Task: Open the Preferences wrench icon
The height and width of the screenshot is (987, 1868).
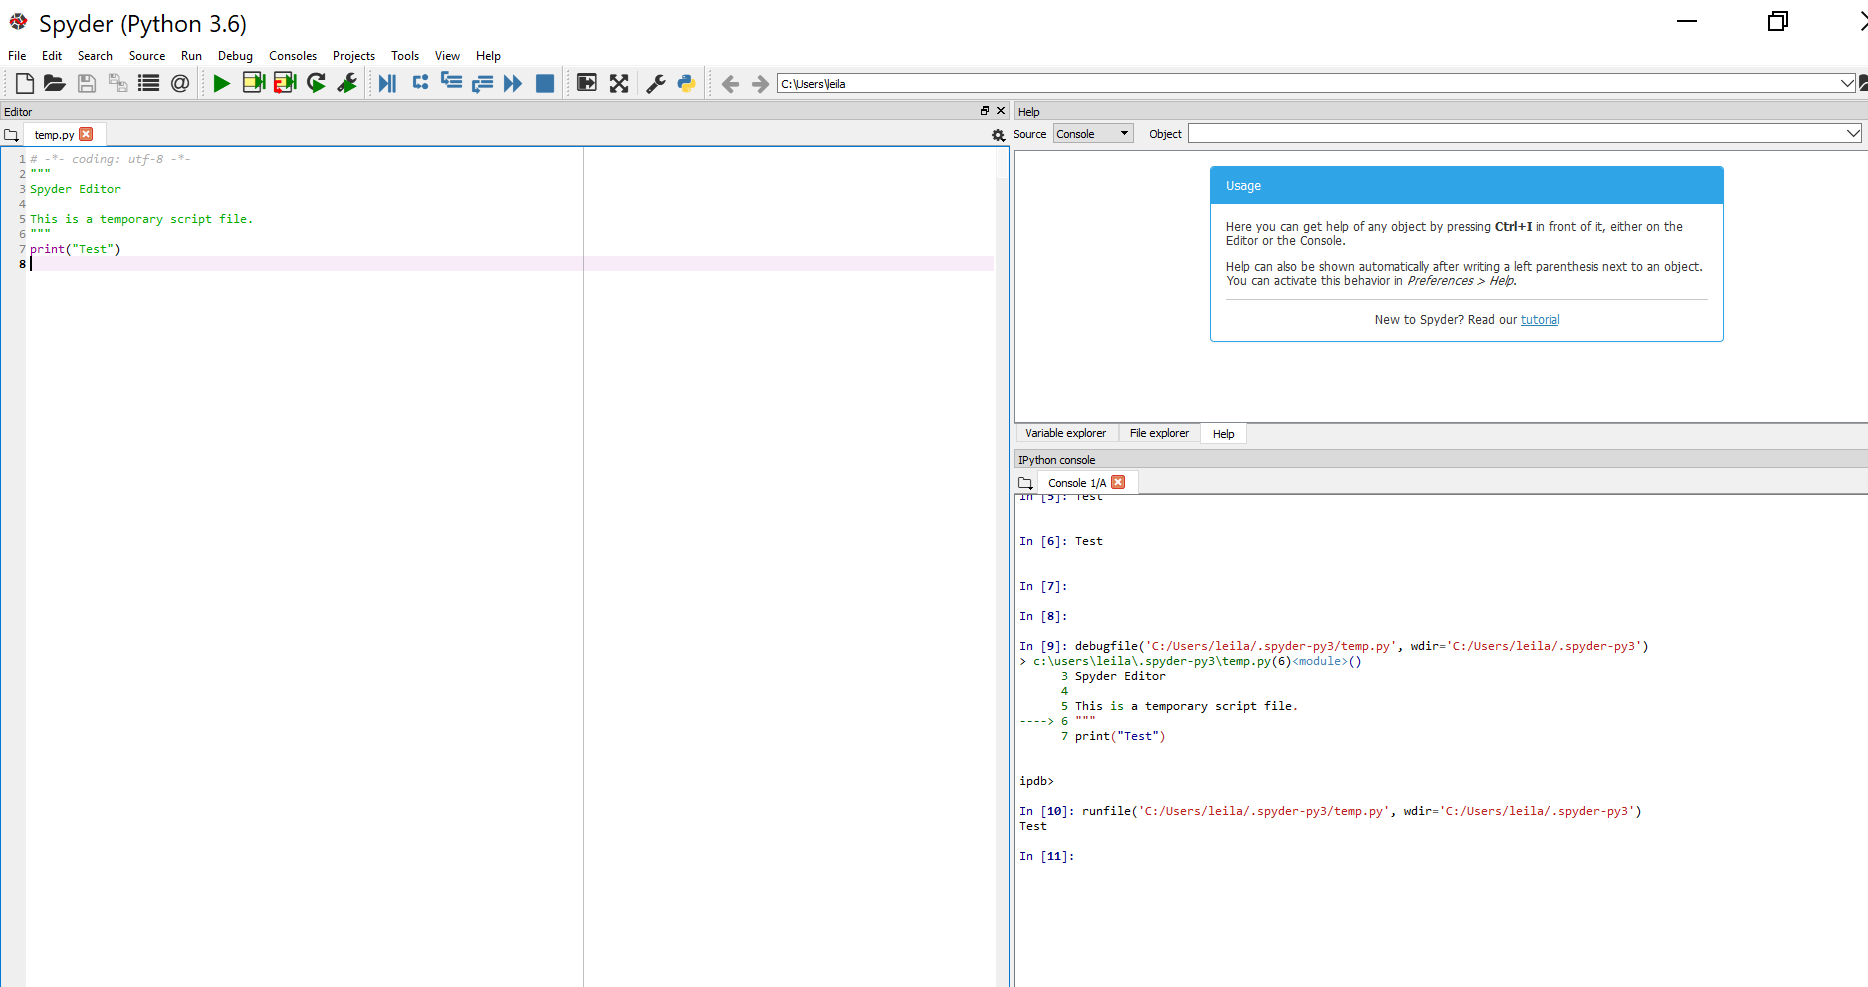Action: 656,84
